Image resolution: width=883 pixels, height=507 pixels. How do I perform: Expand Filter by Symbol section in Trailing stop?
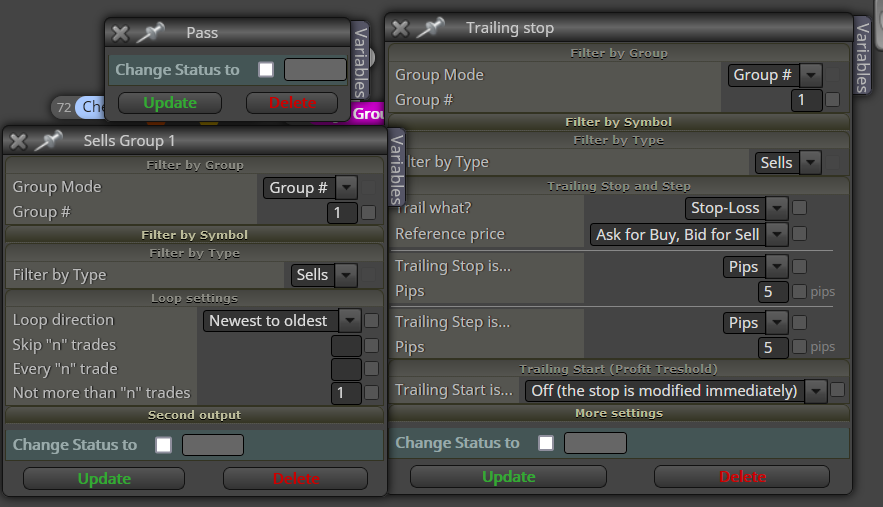click(618, 122)
